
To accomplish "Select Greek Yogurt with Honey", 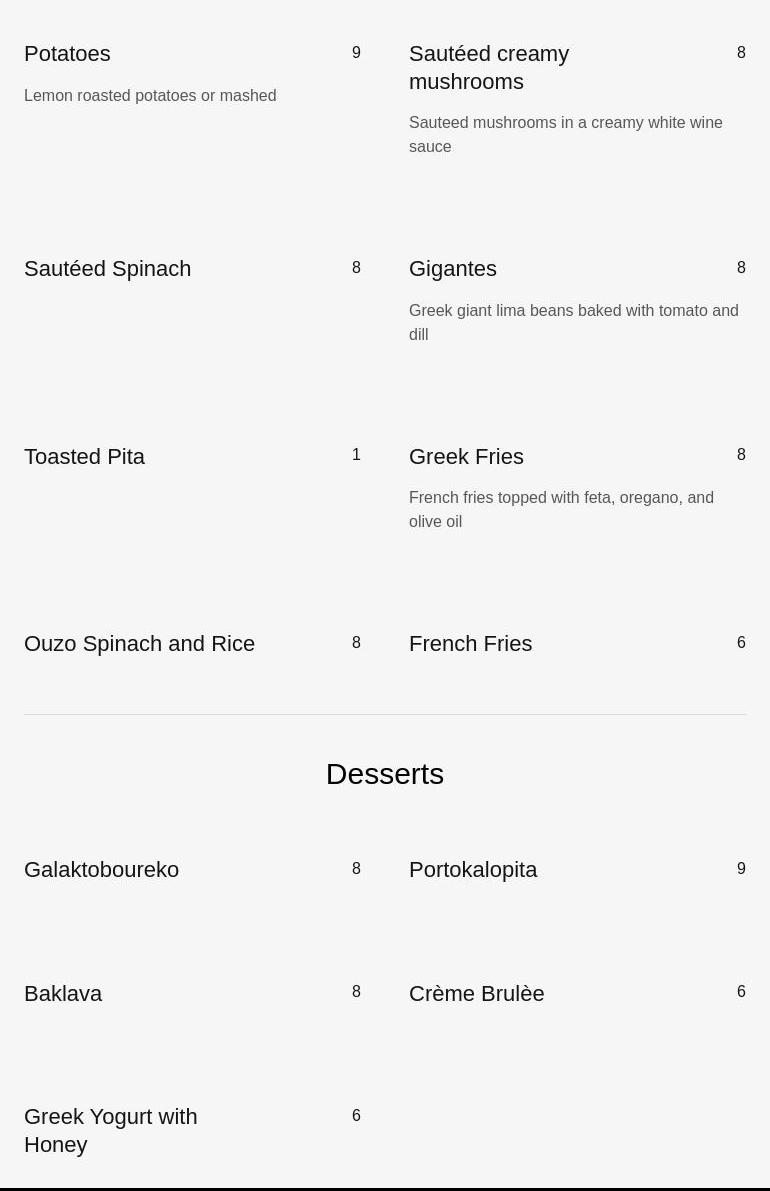I will pyautogui.click(x=110, y=1130).
